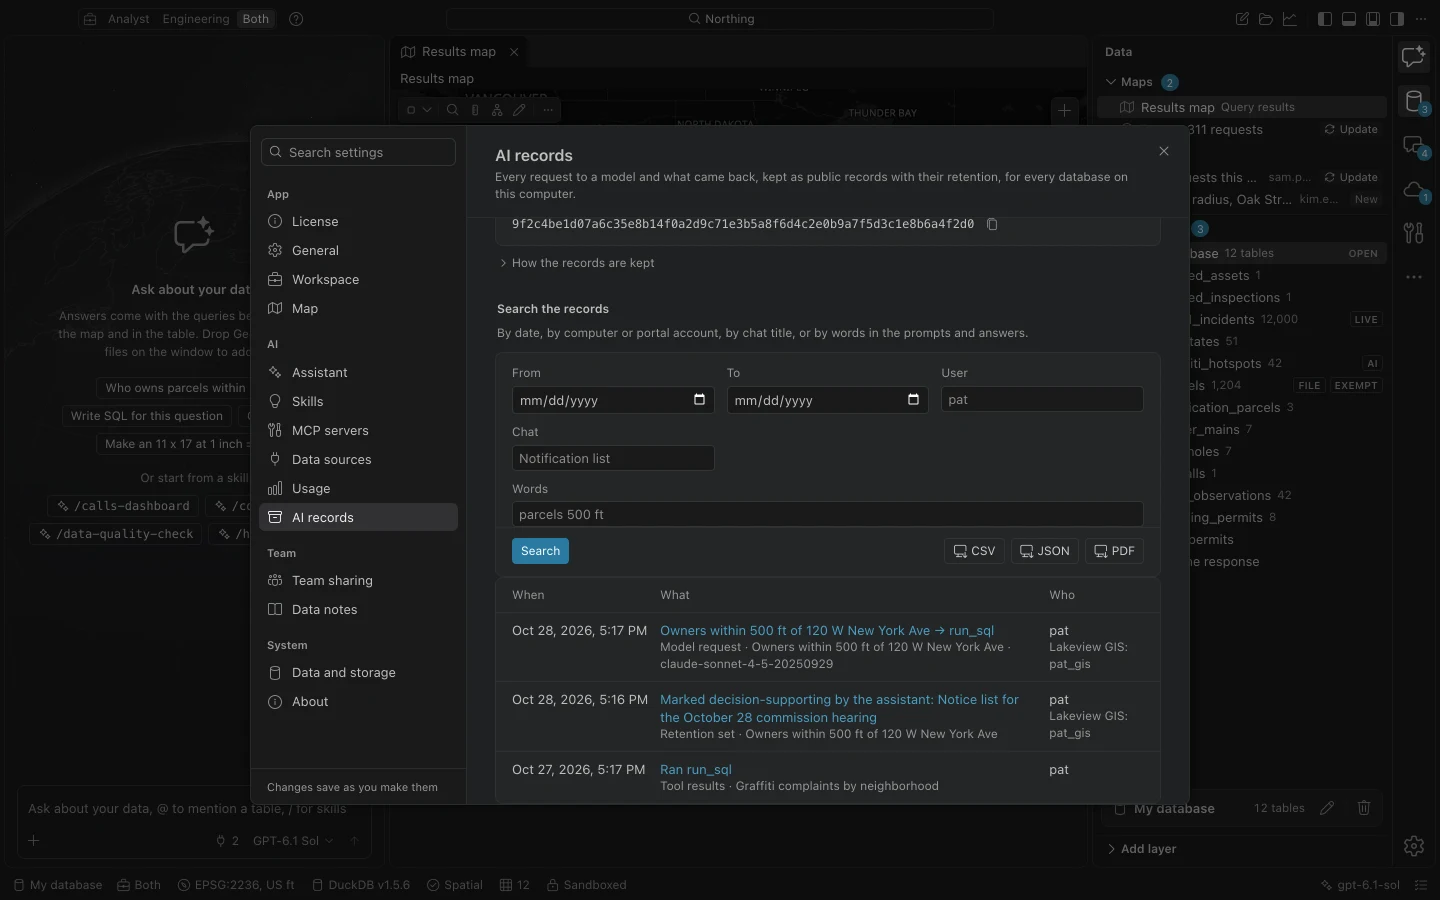This screenshot has width=1440, height=900.
Task: Click the help question mark icon in the top bar
Action: tap(296, 19)
